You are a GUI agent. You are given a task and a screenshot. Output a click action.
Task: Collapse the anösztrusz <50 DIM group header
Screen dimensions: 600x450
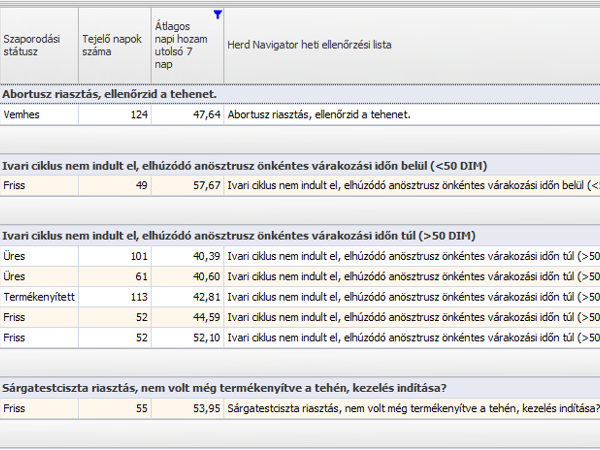tap(244, 165)
